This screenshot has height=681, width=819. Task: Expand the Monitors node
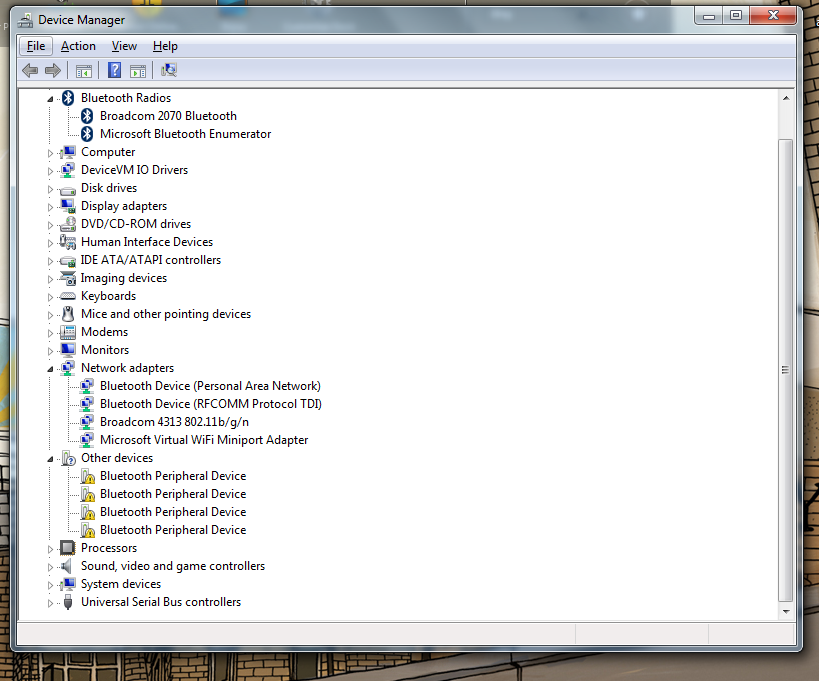point(51,351)
